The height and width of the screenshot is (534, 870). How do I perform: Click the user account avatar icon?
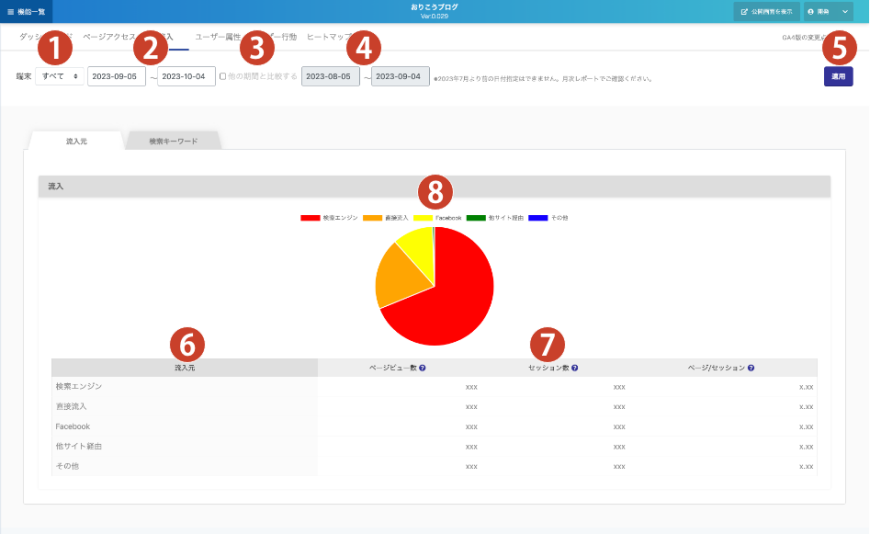point(811,12)
